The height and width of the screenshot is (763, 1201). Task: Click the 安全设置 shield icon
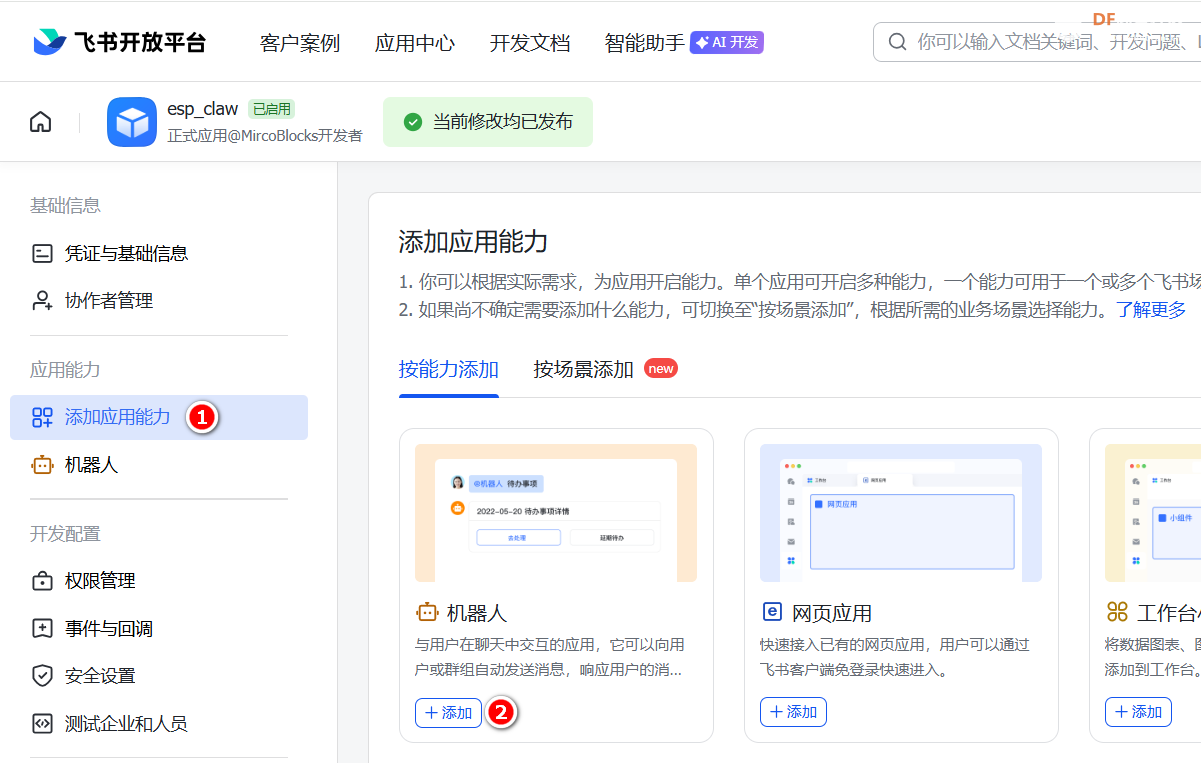coord(42,676)
